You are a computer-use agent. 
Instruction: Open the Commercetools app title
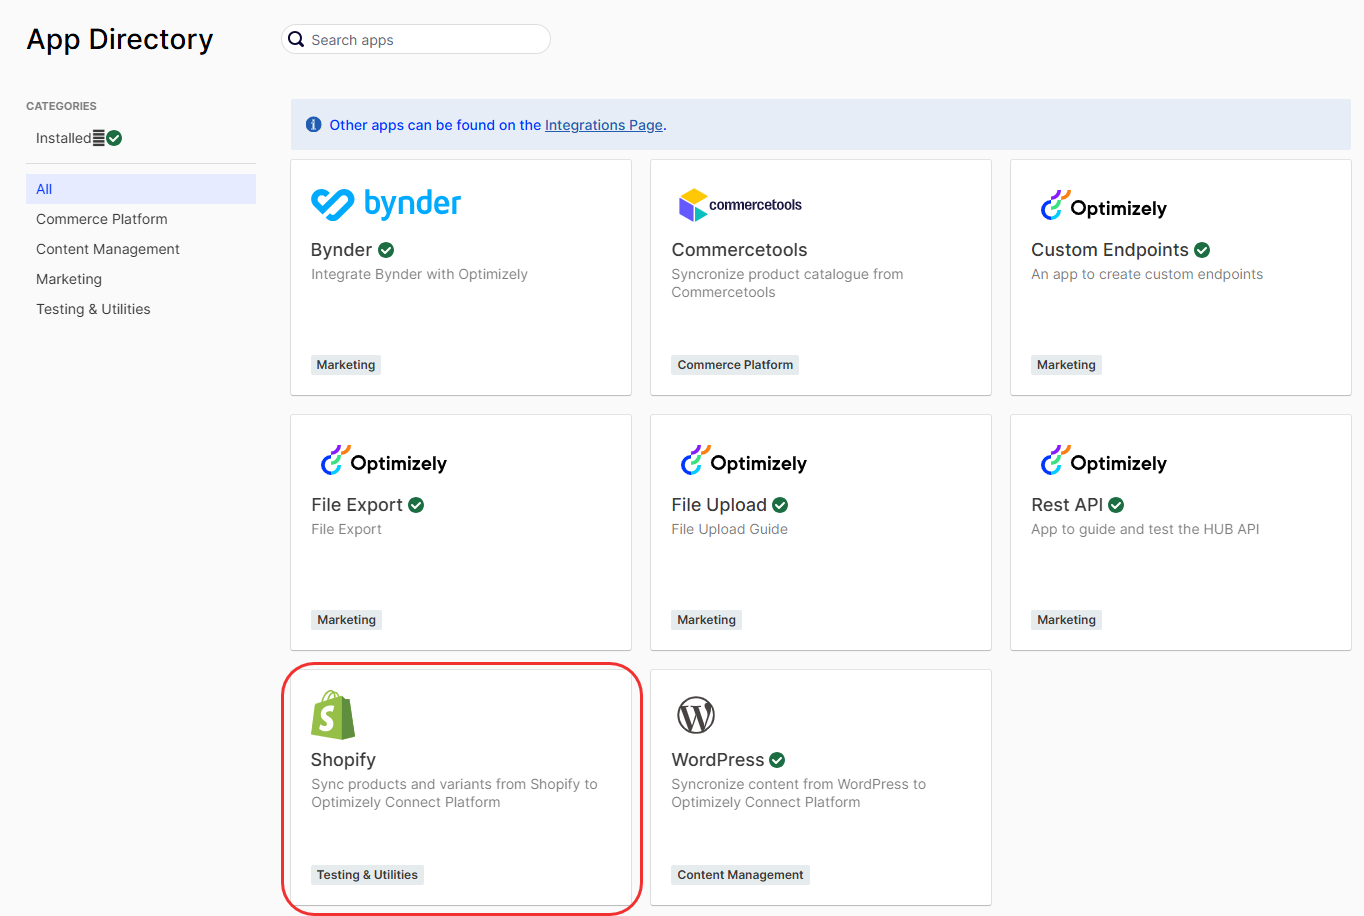[x=739, y=250]
